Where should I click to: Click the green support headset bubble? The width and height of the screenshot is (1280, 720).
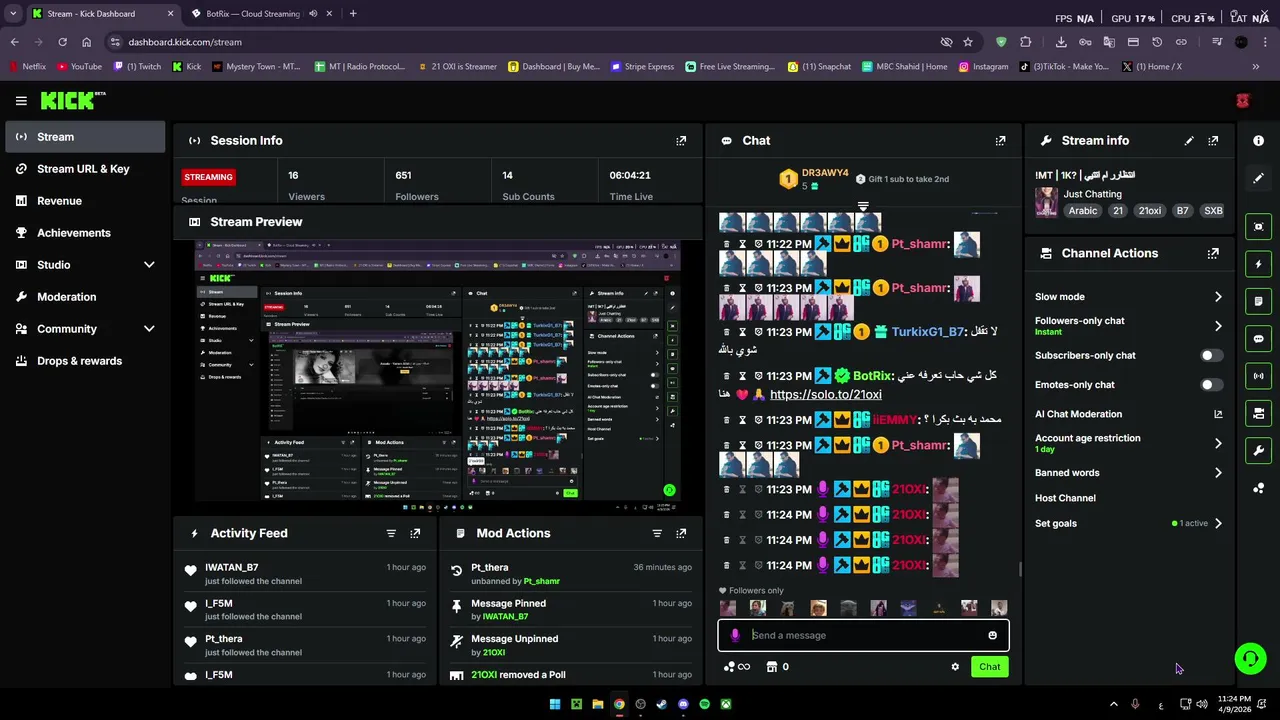tap(1250, 658)
